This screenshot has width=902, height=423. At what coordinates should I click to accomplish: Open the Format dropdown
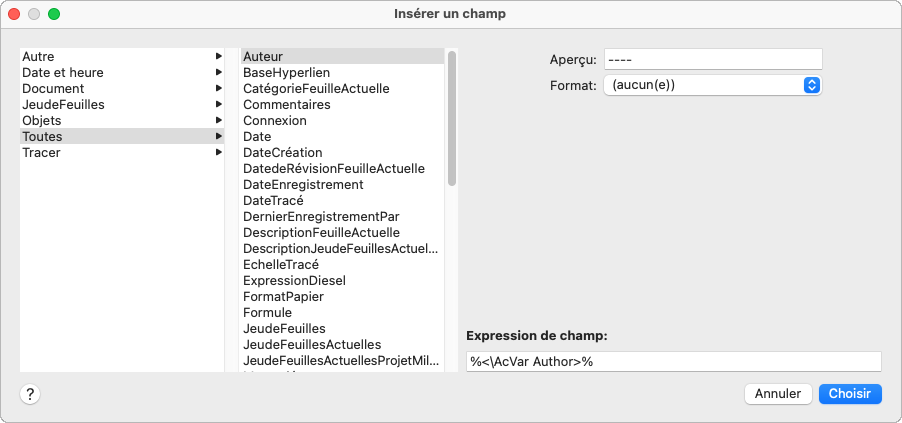pyautogui.click(x=712, y=85)
